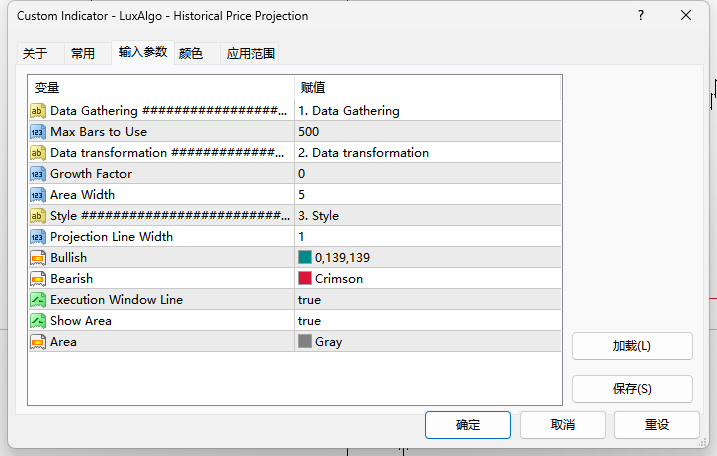The width and height of the screenshot is (717, 456).
Task: Select the 'Bearish' variable name
Action: coord(71,279)
